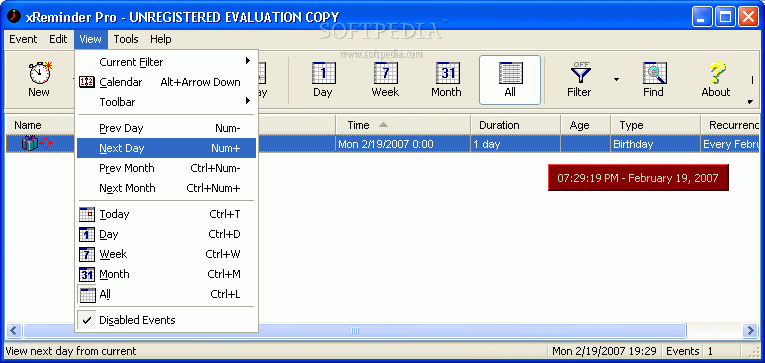The width and height of the screenshot is (765, 363).
Task: Open Find from the toolbar
Action: coord(653,80)
